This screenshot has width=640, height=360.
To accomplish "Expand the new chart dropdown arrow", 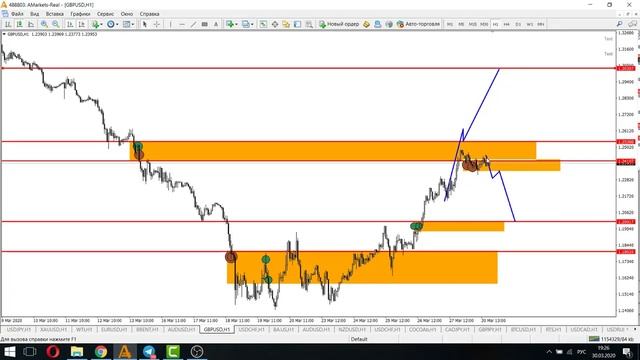I will click(x=236, y=24).
